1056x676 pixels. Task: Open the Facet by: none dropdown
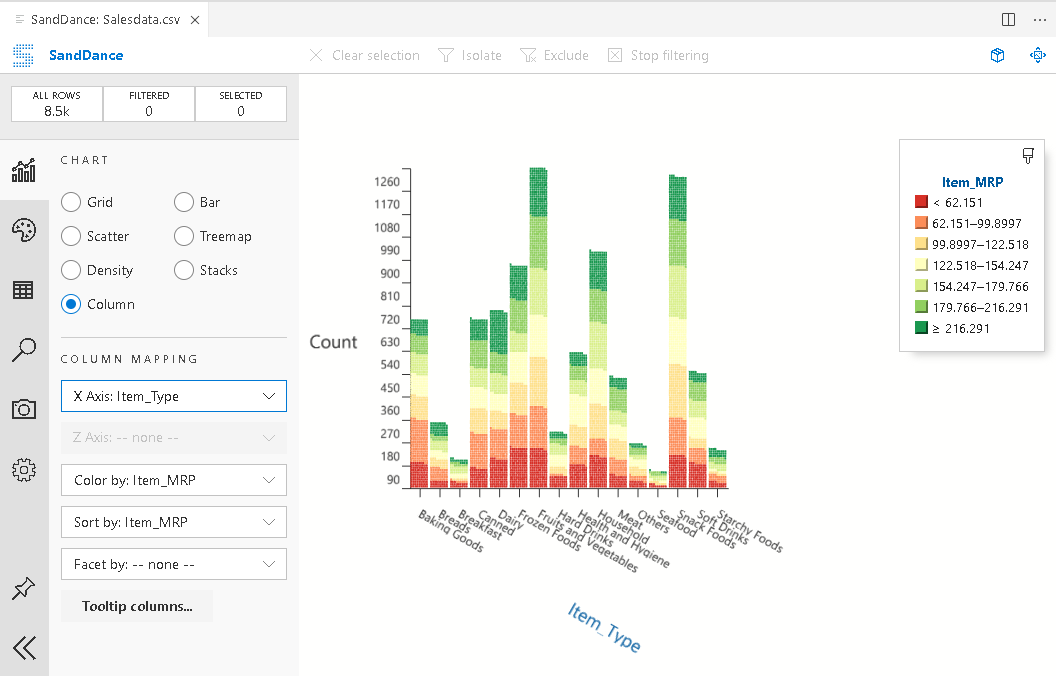(174, 564)
